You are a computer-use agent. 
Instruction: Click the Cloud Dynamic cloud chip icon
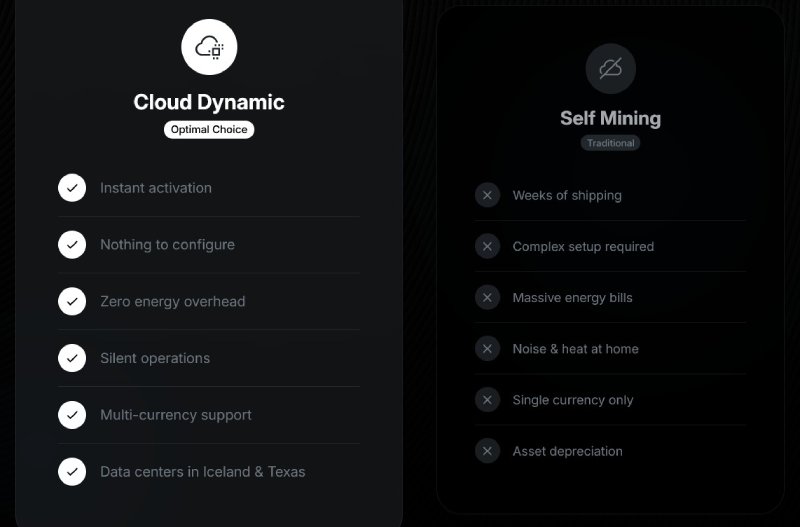[x=209, y=47]
